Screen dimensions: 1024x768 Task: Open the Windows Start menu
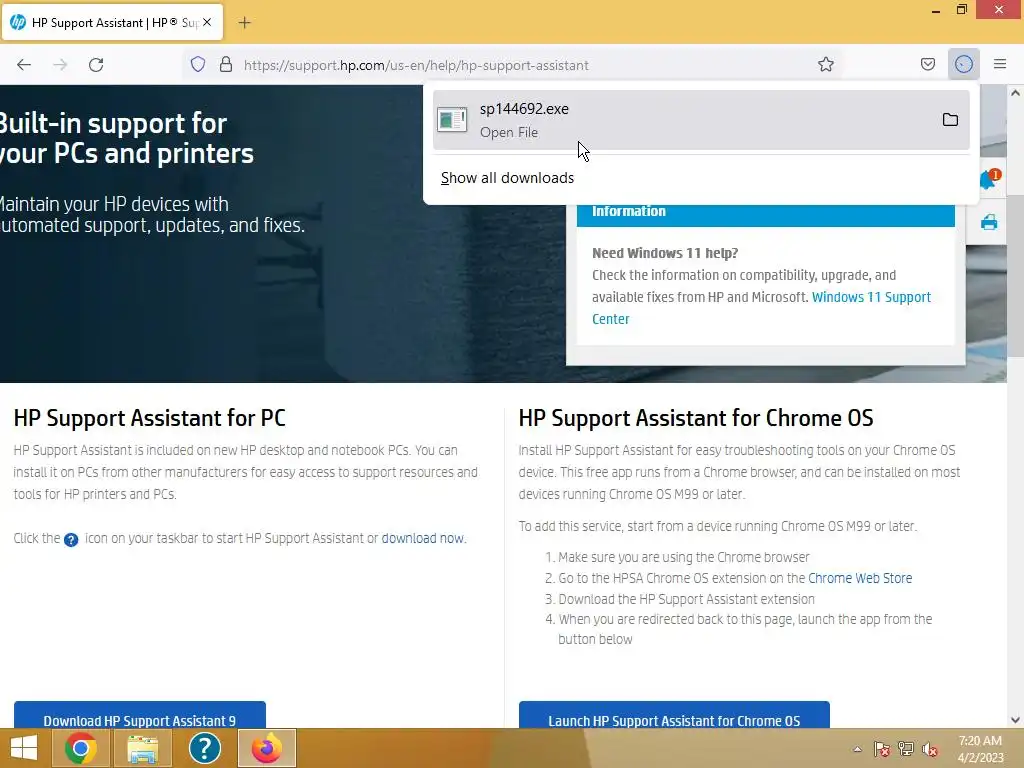[24, 748]
